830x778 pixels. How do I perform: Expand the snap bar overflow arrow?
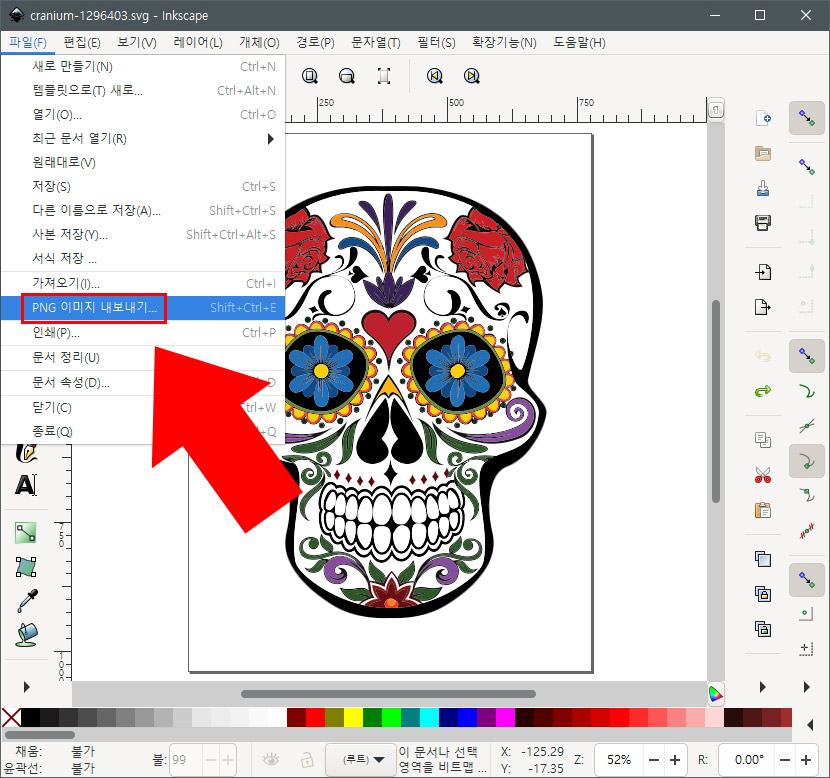[x=807, y=687]
